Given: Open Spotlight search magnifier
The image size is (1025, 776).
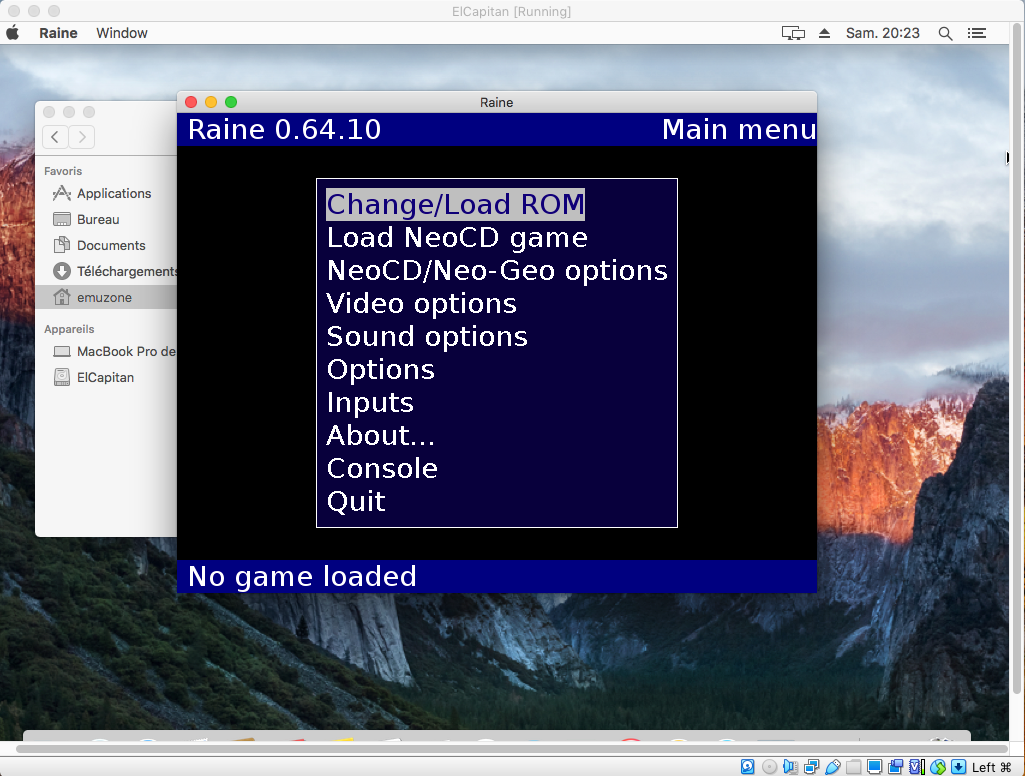Looking at the screenshot, I should tap(945, 33).
